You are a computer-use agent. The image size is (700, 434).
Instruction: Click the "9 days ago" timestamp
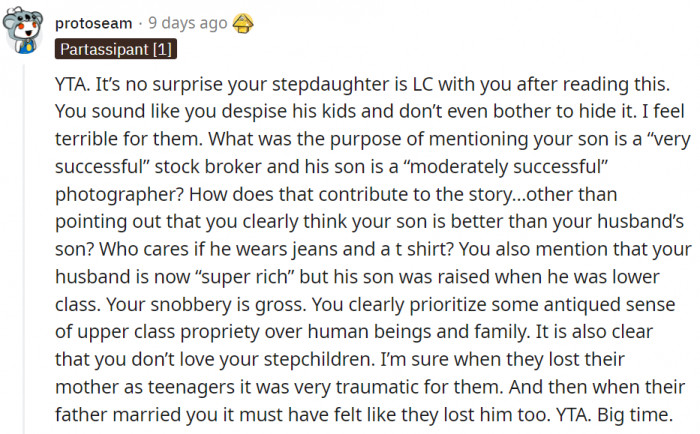[x=188, y=23]
